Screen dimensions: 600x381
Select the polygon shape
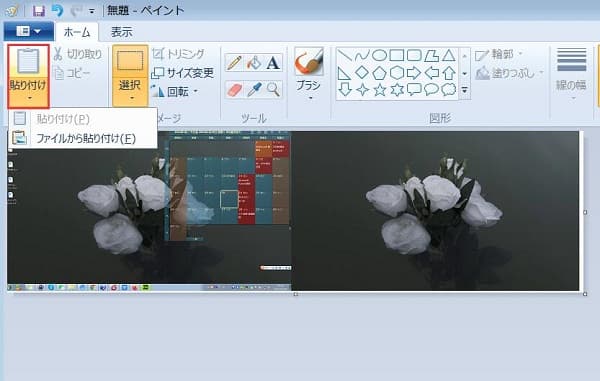coord(431,56)
